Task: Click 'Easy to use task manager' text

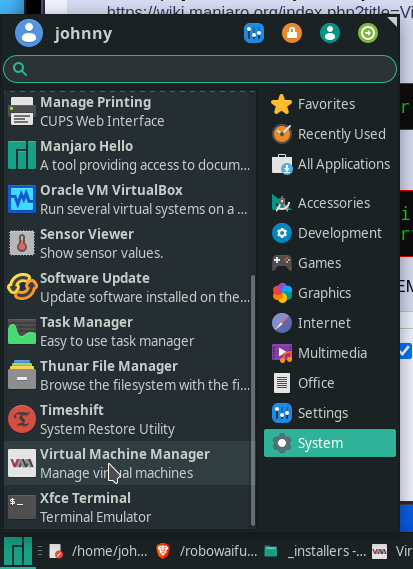Action: point(117,341)
